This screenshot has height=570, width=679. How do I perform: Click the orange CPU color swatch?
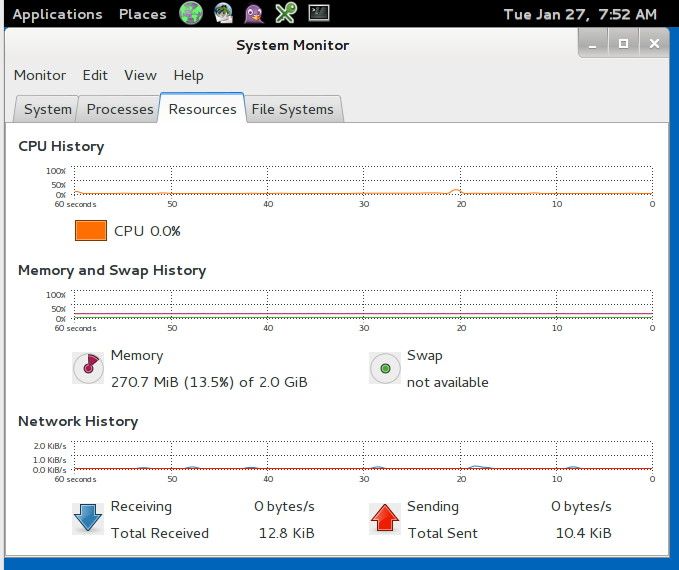(x=90, y=231)
